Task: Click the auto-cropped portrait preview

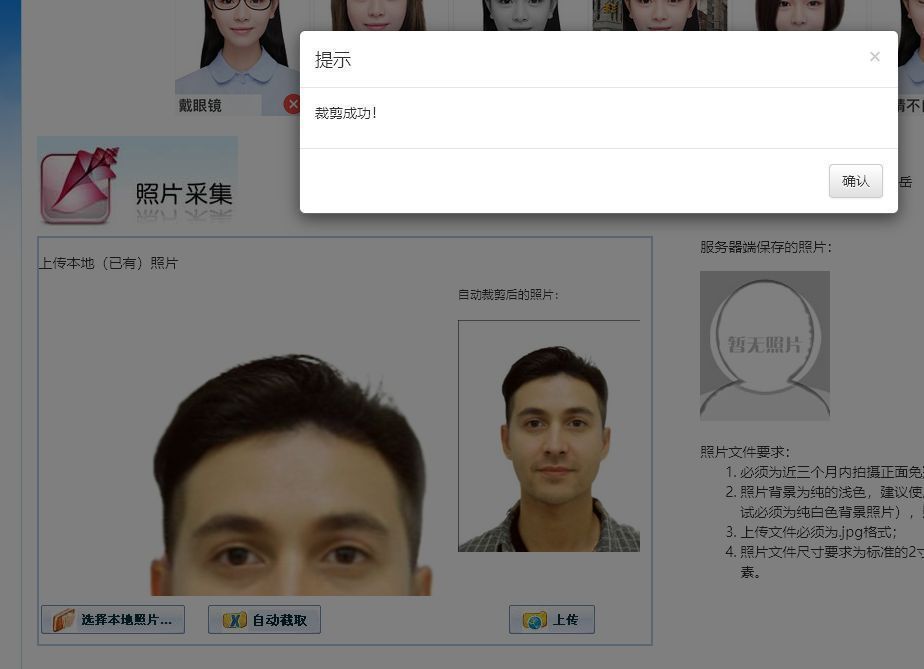Action: (x=548, y=435)
